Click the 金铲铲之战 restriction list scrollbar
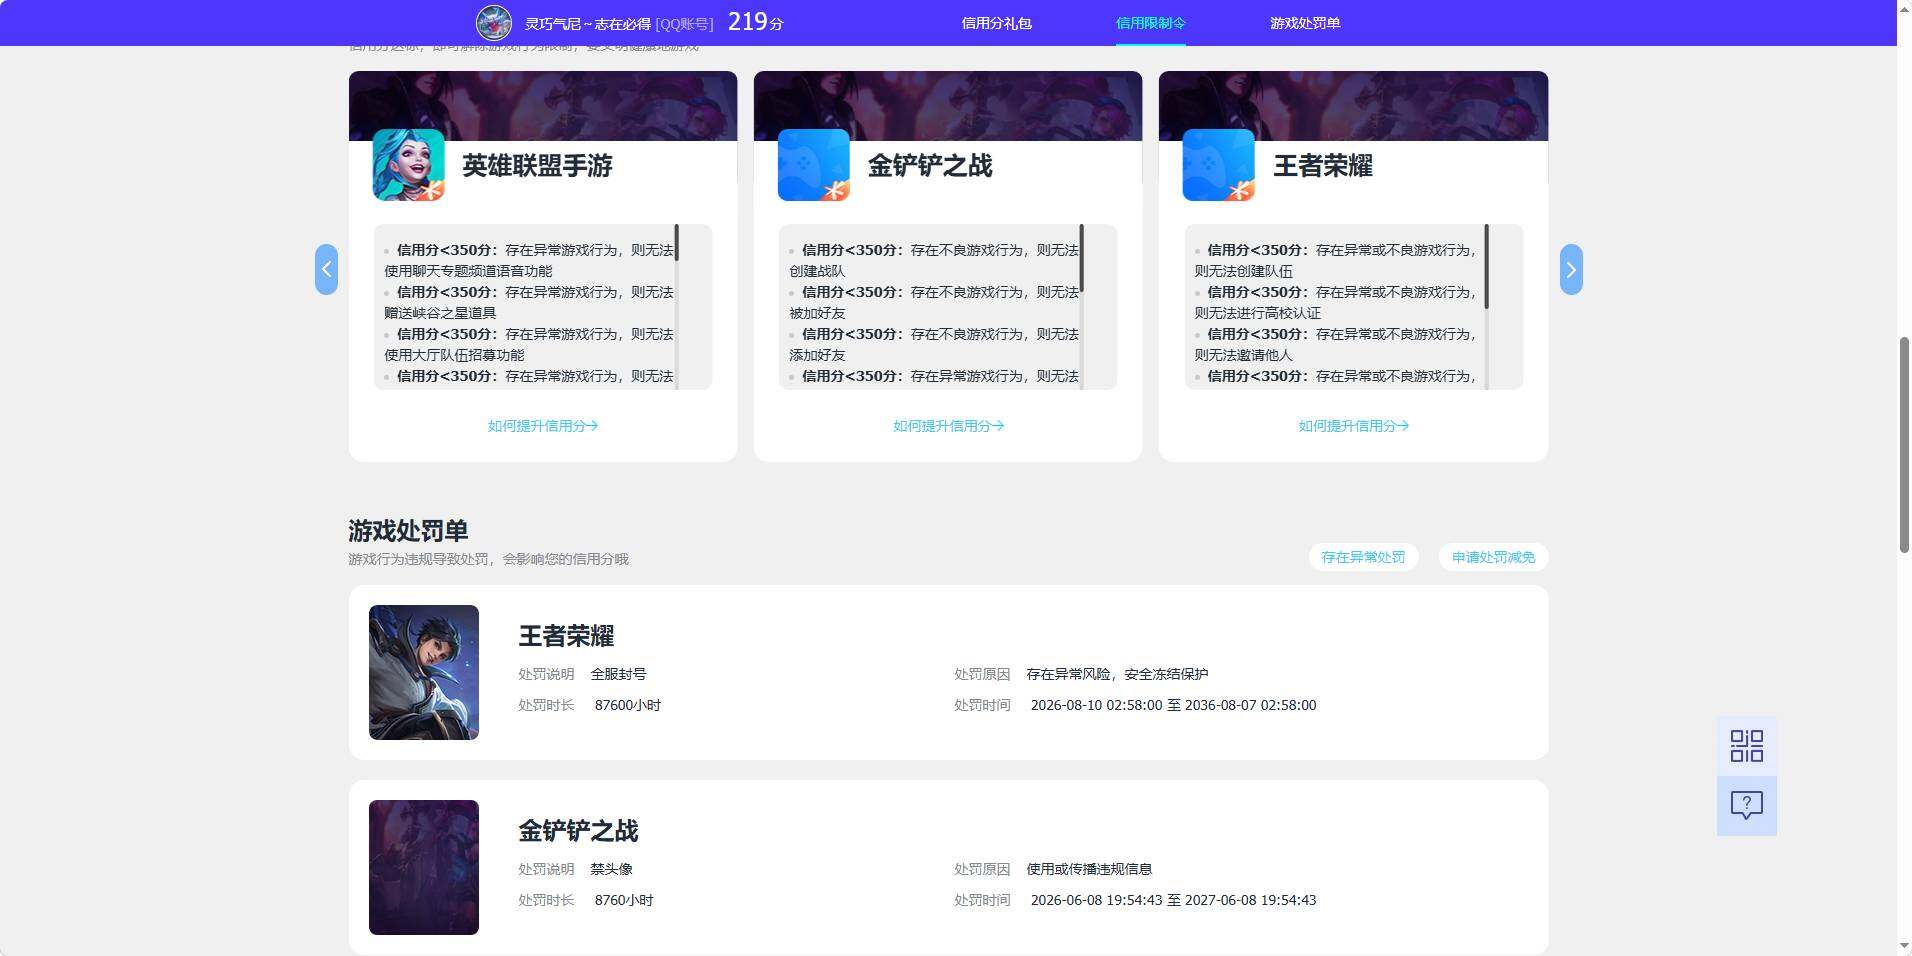The height and width of the screenshot is (956, 1912). click(x=1082, y=258)
